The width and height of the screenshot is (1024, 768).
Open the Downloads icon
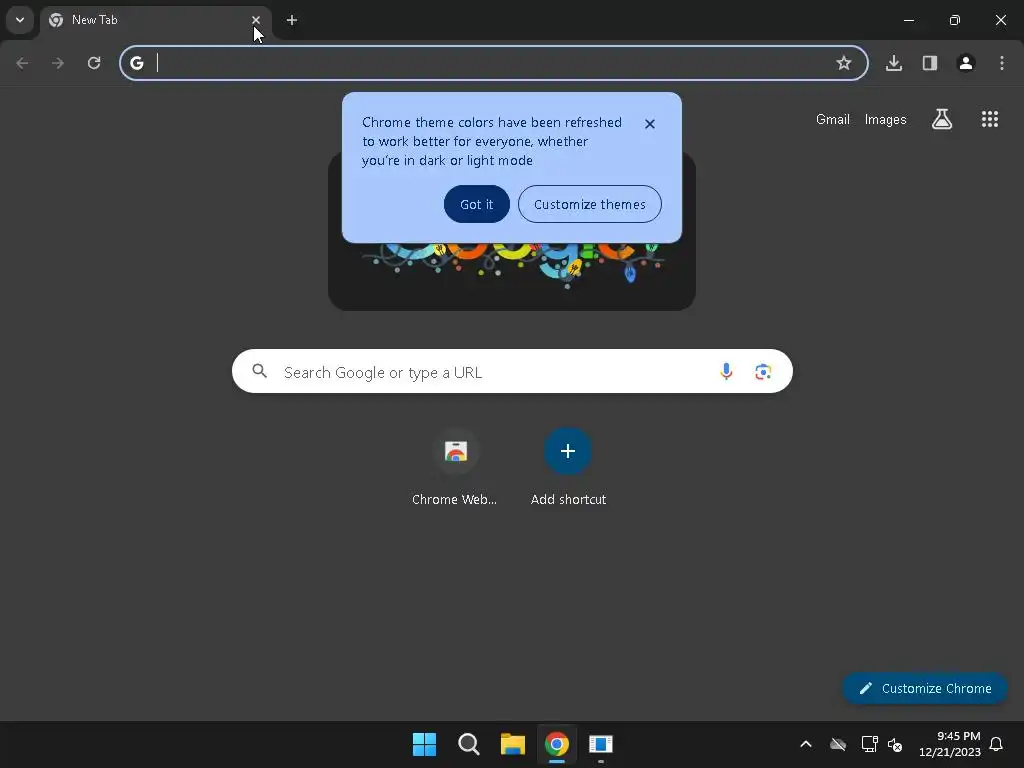(x=894, y=63)
